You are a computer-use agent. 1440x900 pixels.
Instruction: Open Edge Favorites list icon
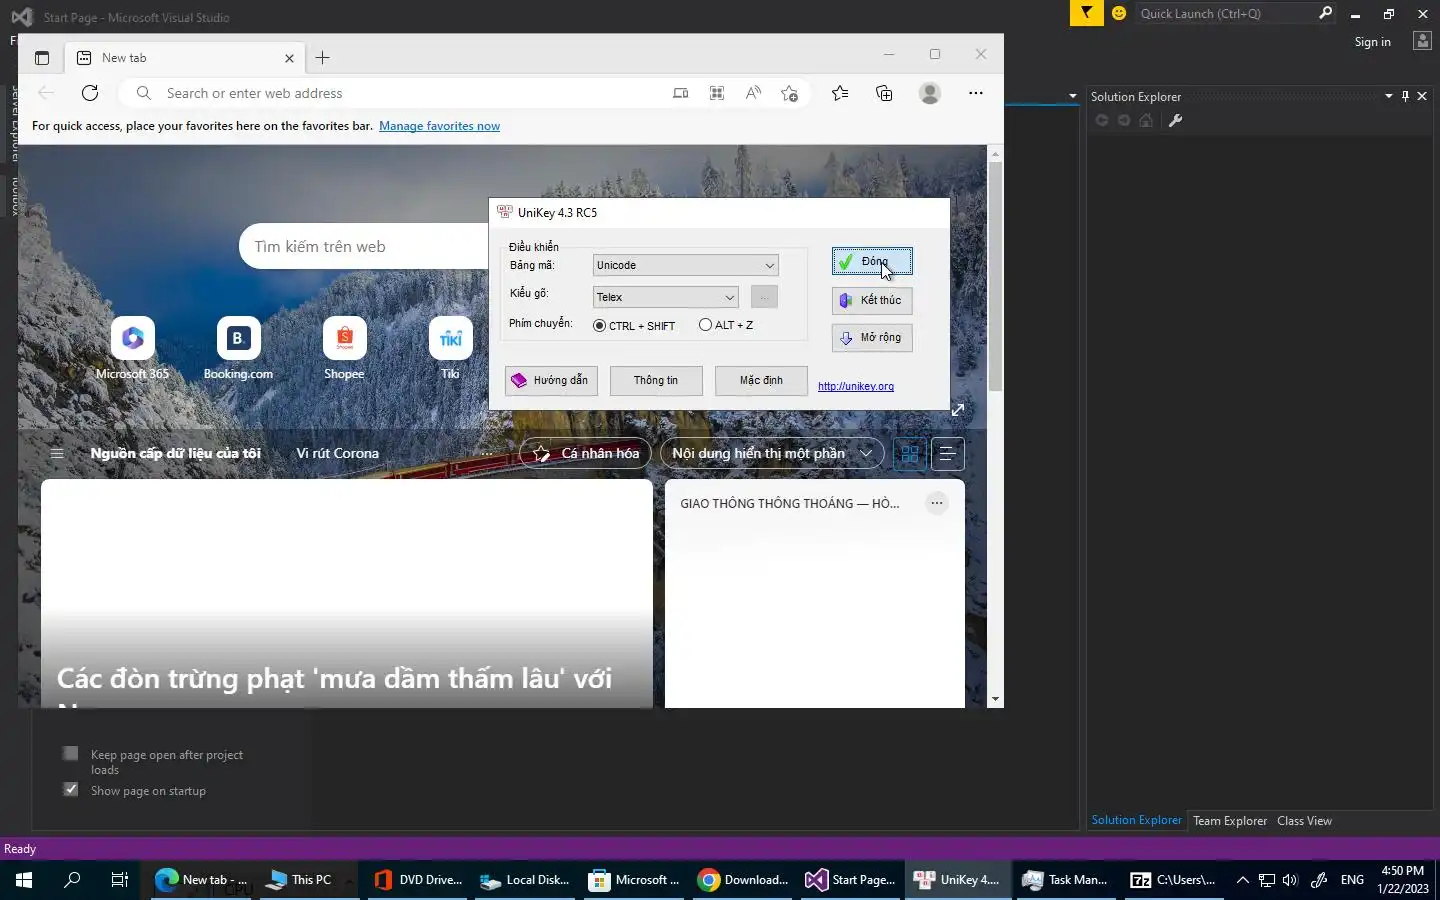[x=840, y=93]
